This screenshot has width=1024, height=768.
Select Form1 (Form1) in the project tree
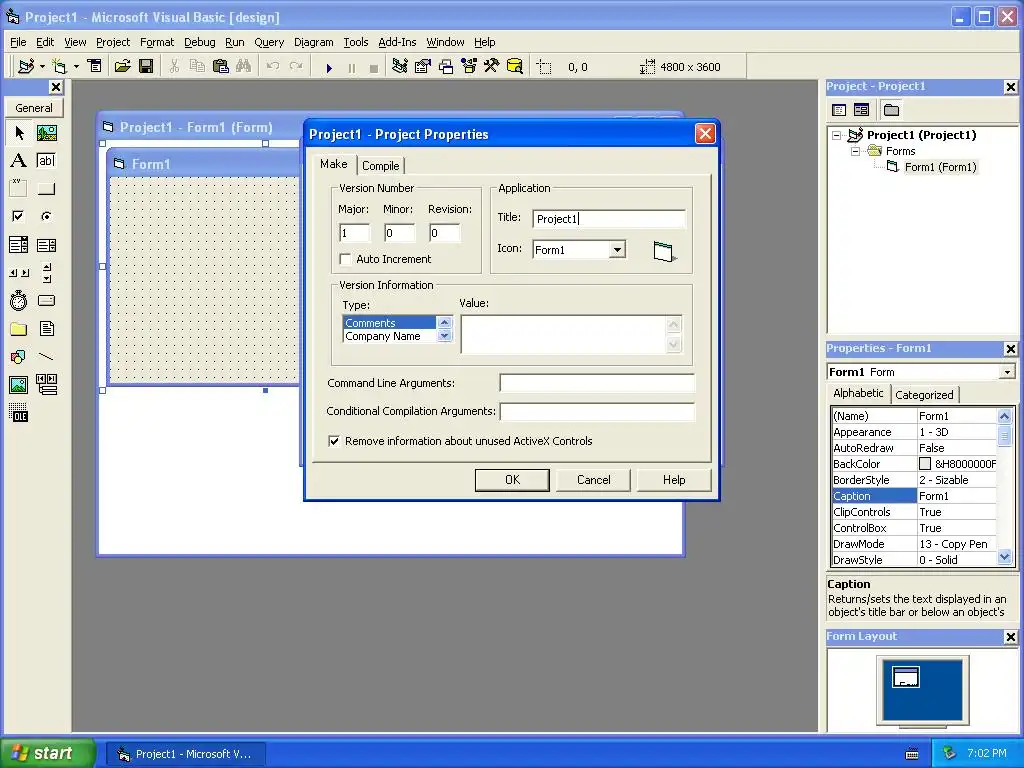(x=940, y=167)
